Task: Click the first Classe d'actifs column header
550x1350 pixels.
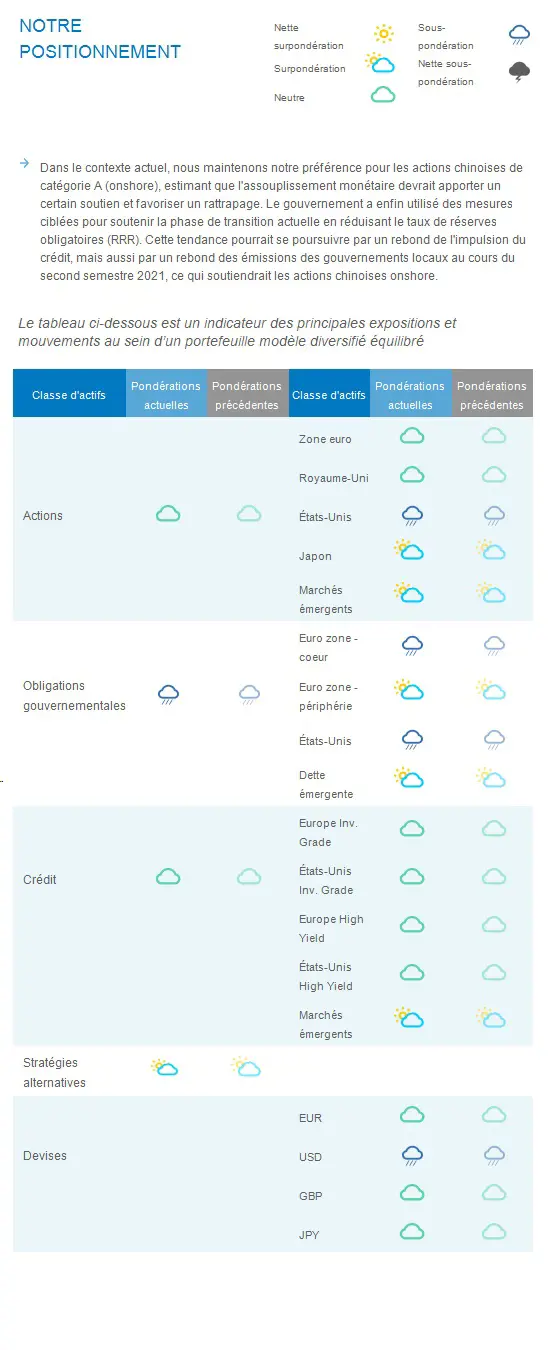Action: click(69, 395)
